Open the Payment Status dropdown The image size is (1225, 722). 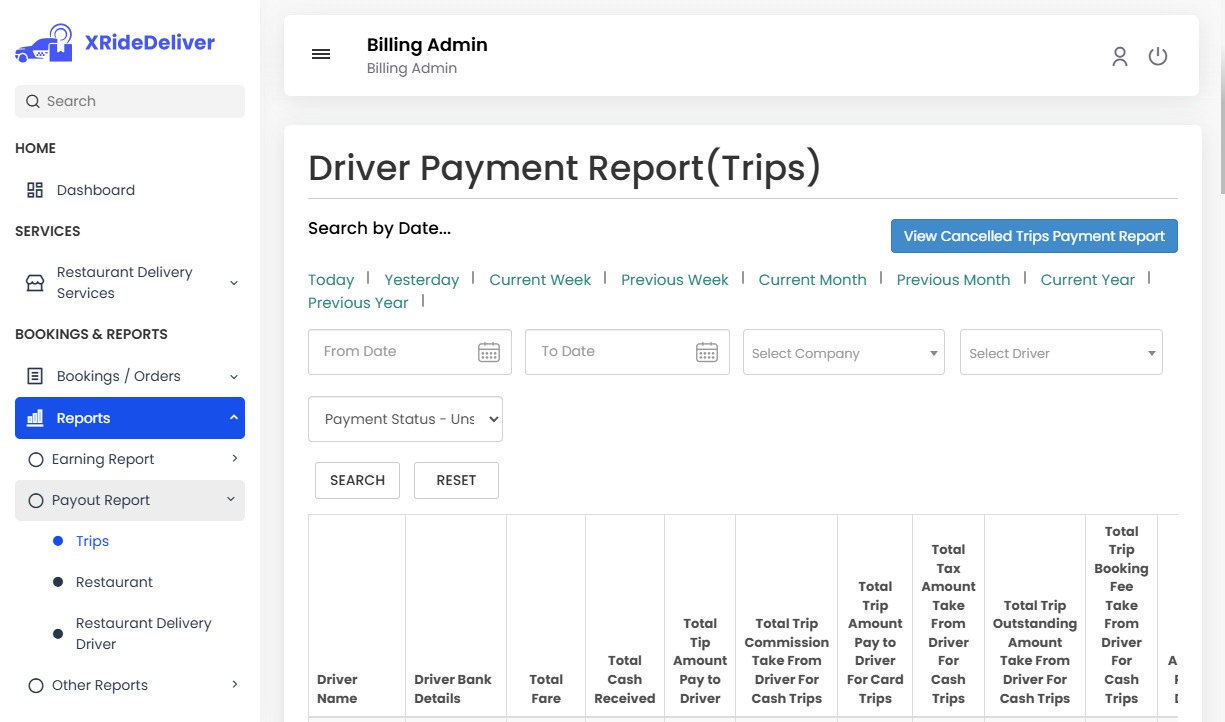[405, 419]
